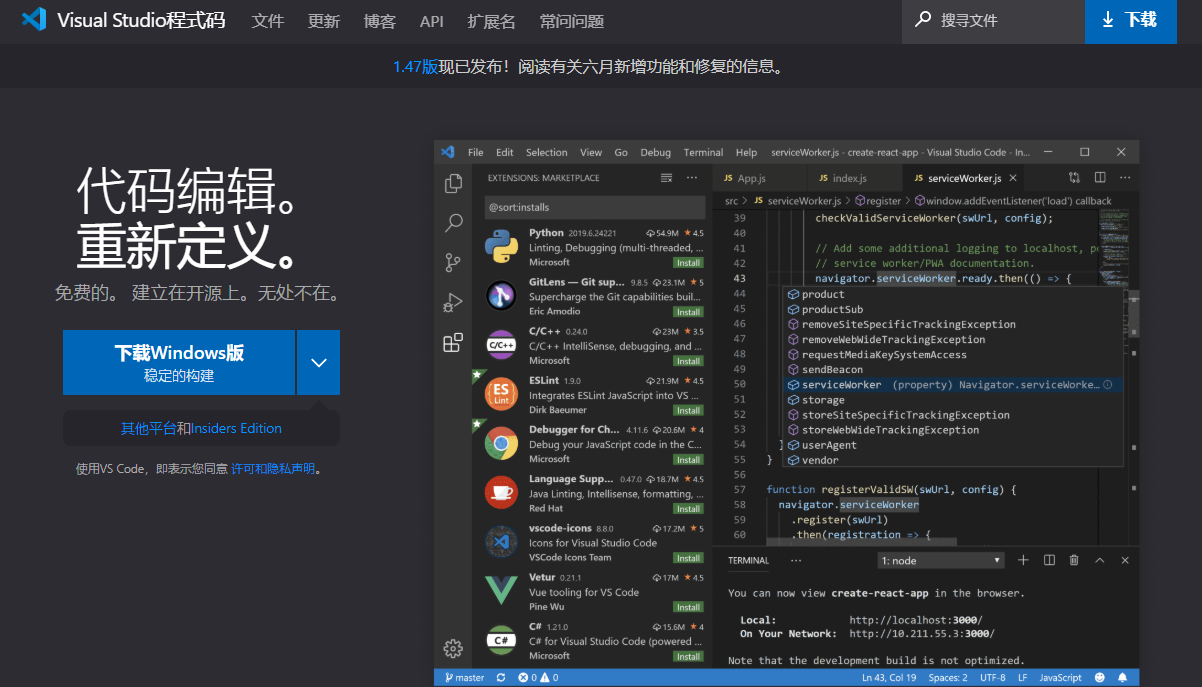Viewport: 1202px width, 687px height.
Task: Select the Source Control branch icon
Action: 453,263
